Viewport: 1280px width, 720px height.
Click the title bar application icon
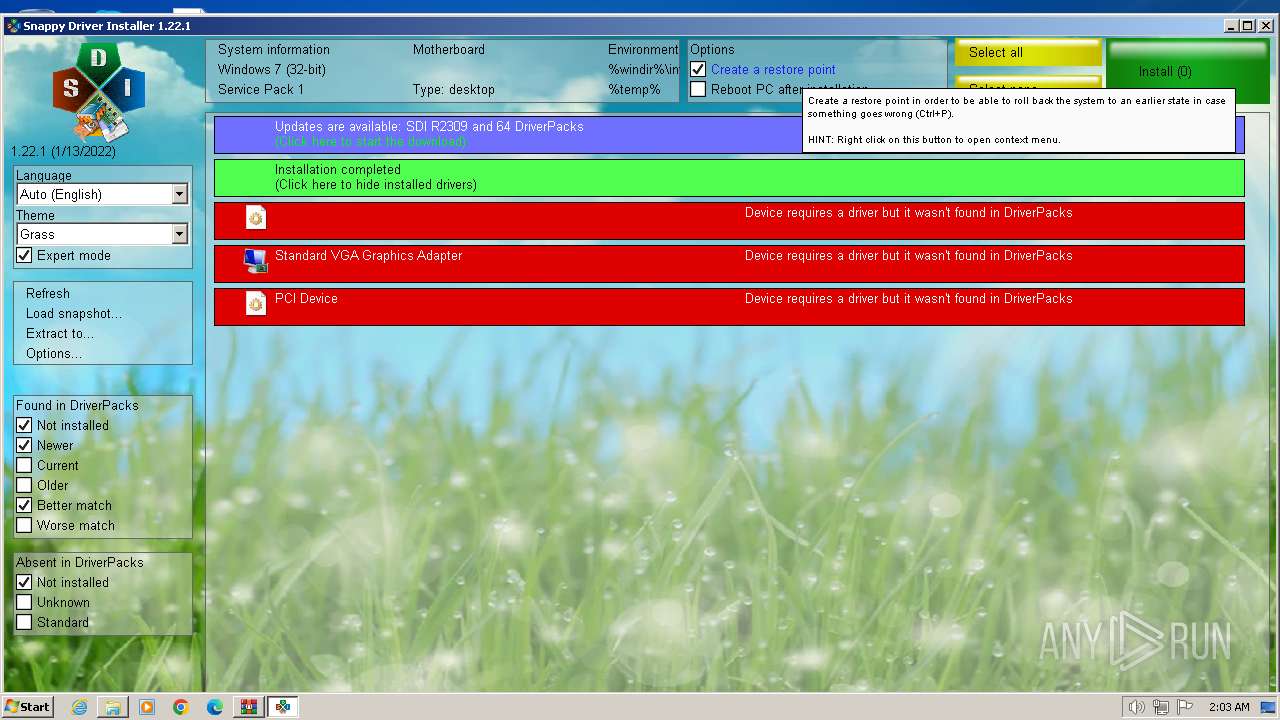click(13, 26)
